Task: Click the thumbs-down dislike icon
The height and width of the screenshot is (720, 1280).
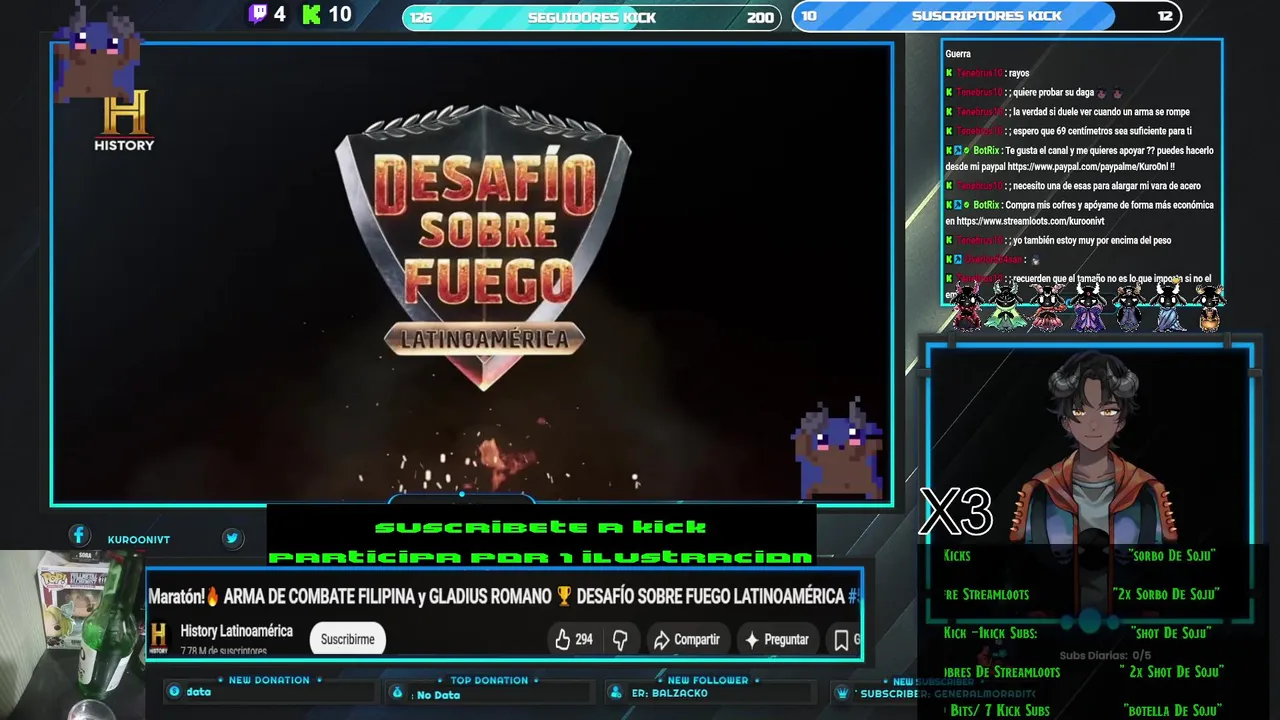Action: (x=620, y=640)
